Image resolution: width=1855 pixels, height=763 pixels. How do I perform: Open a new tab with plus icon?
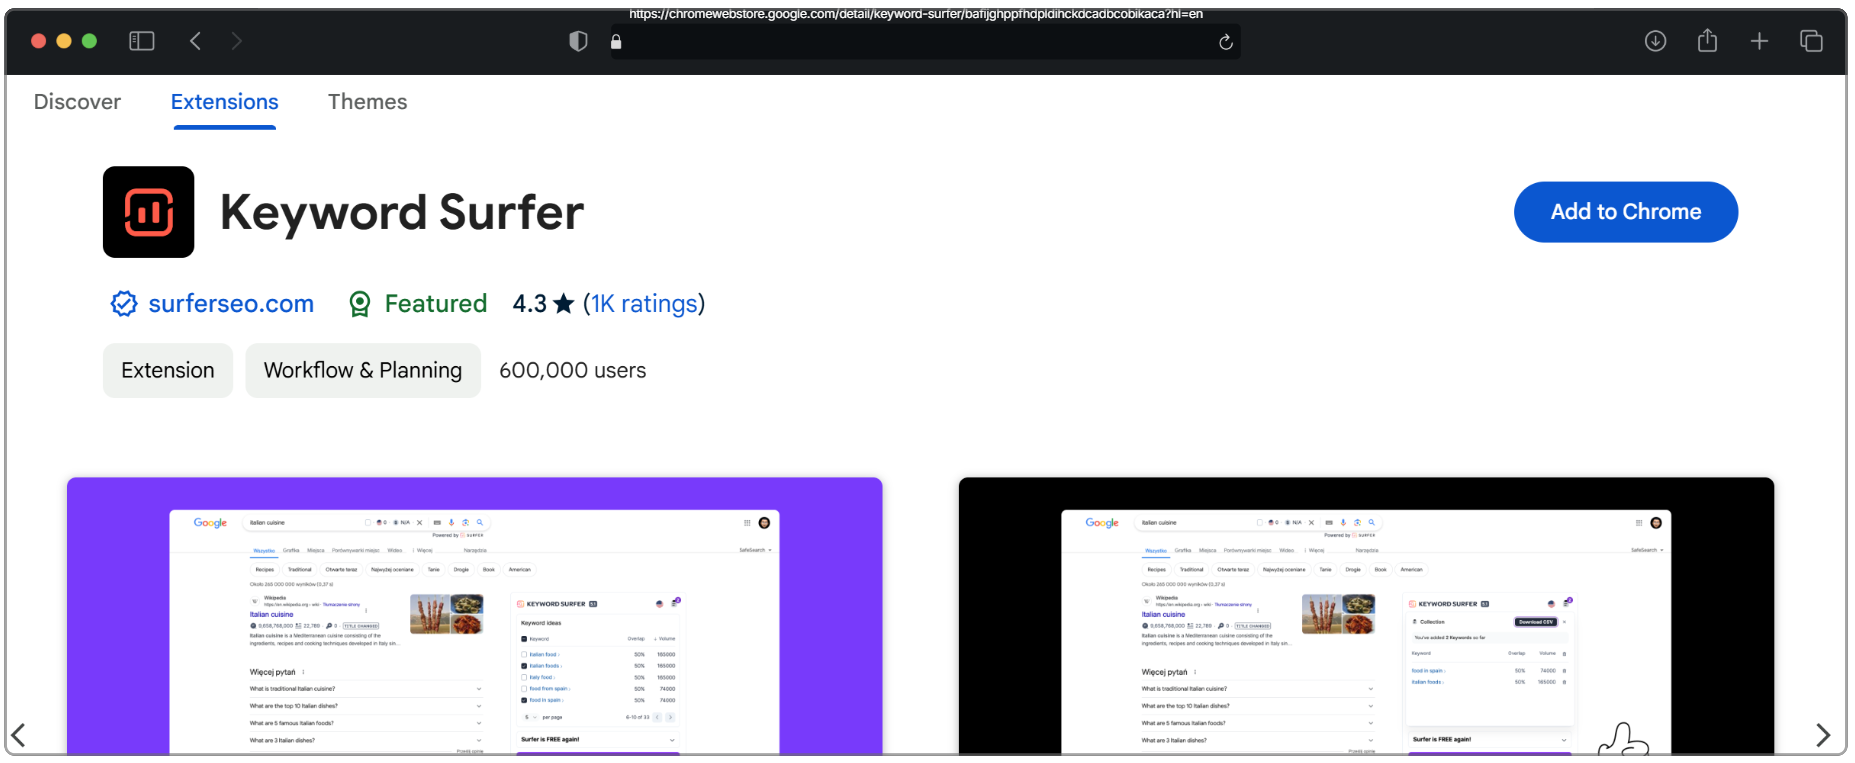coord(1760,41)
